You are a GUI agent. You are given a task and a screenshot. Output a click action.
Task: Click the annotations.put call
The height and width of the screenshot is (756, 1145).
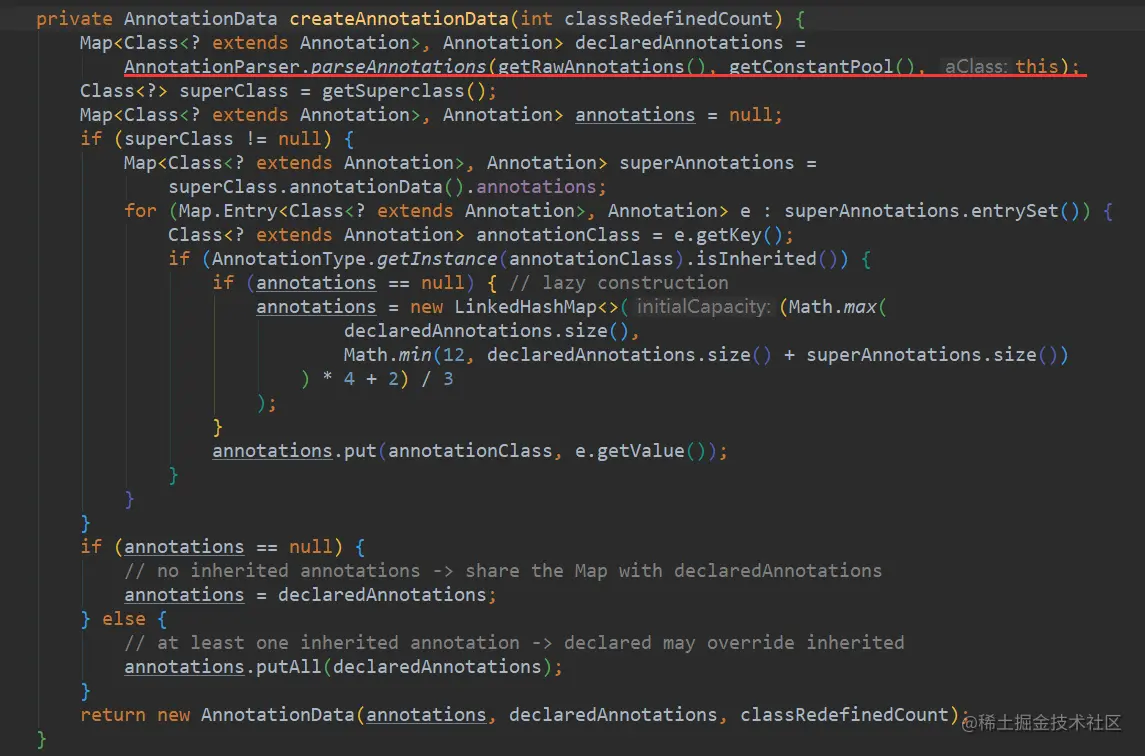click(x=294, y=451)
